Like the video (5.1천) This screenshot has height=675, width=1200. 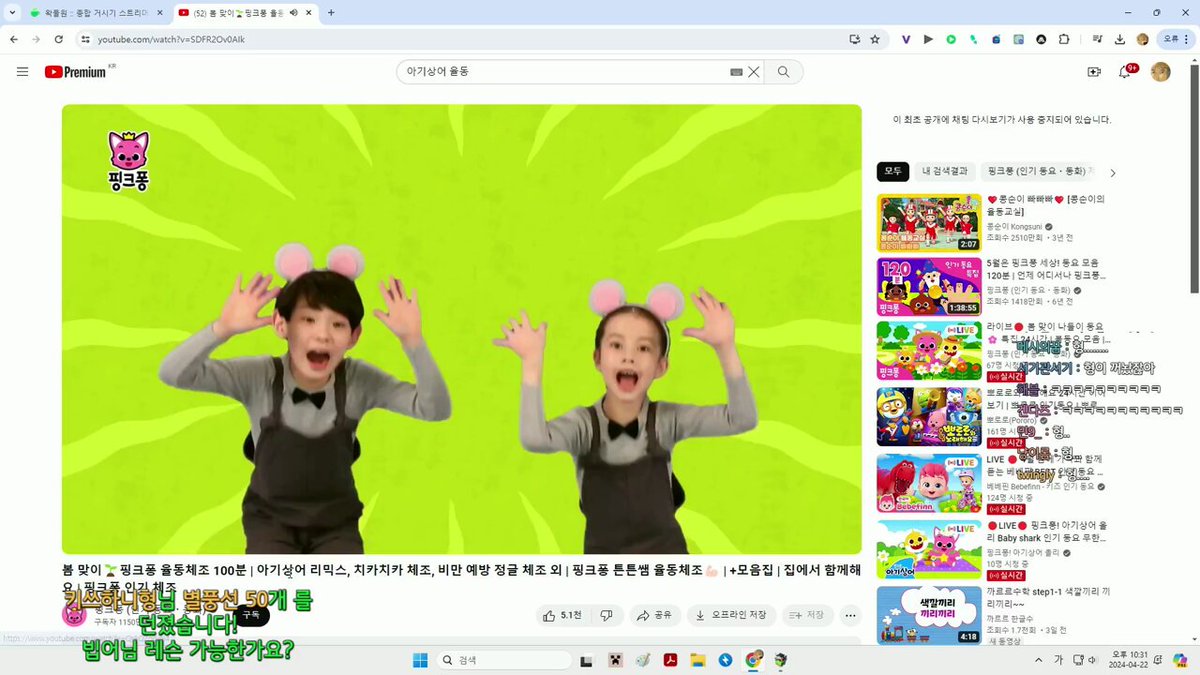pyautogui.click(x=562, y=615)
